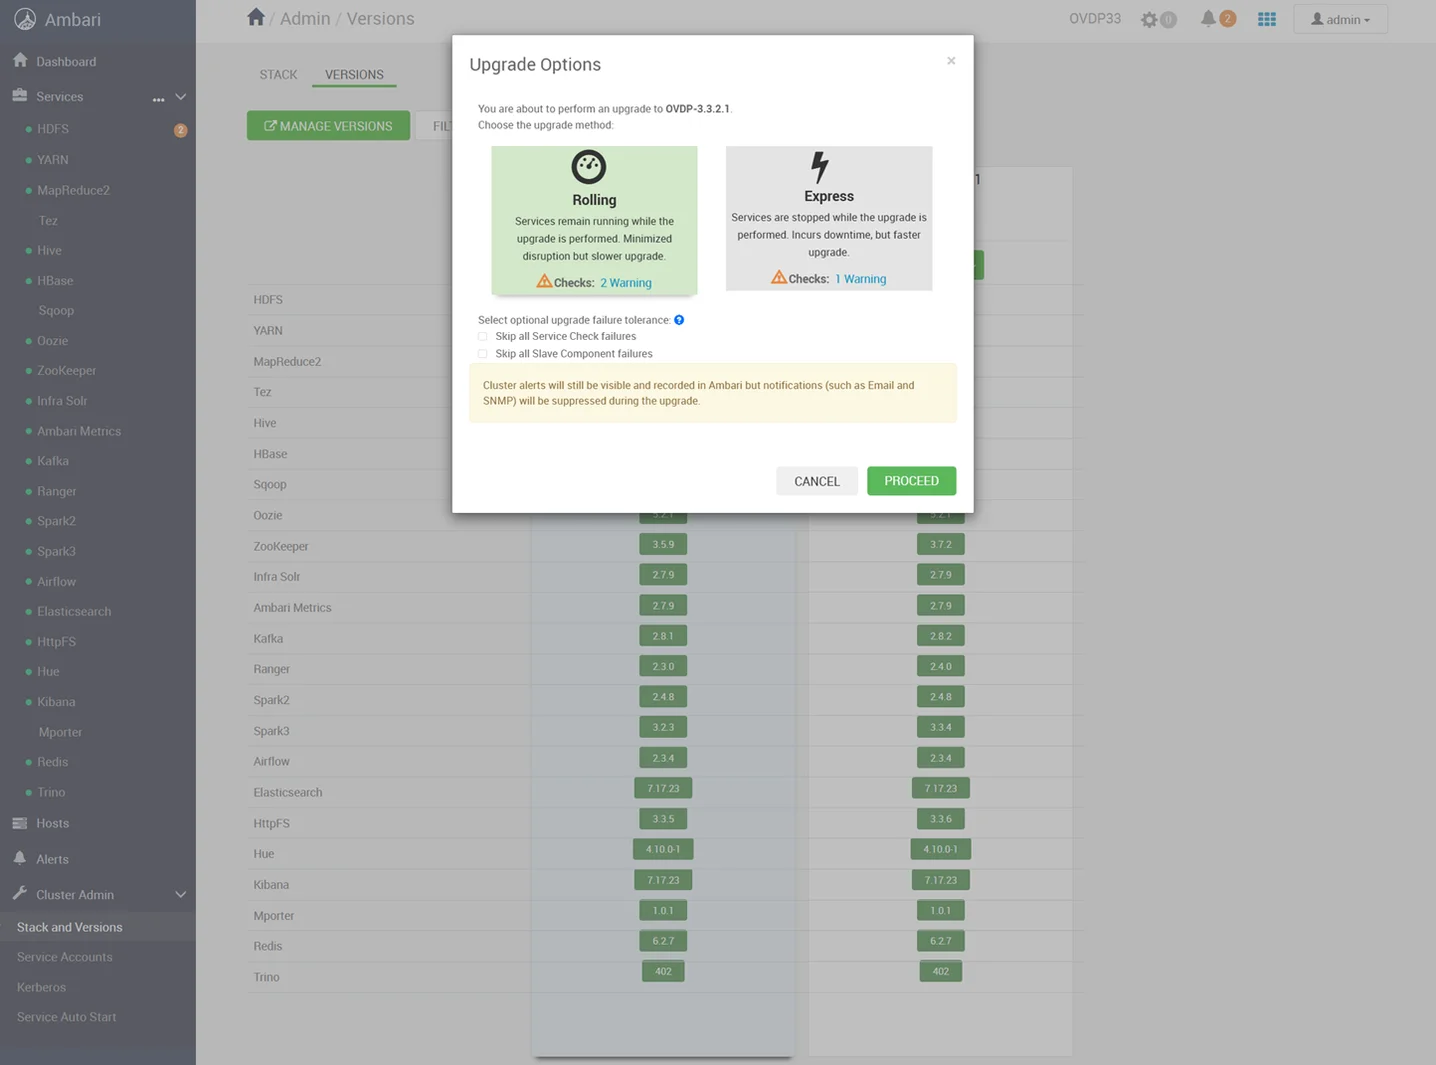
Task: Click the Rolling checks warning triangle icon
Action: click(544, 281)
